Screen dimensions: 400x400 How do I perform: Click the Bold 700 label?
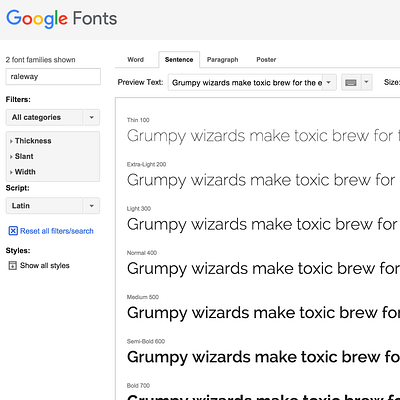click(x=138, y=386)
